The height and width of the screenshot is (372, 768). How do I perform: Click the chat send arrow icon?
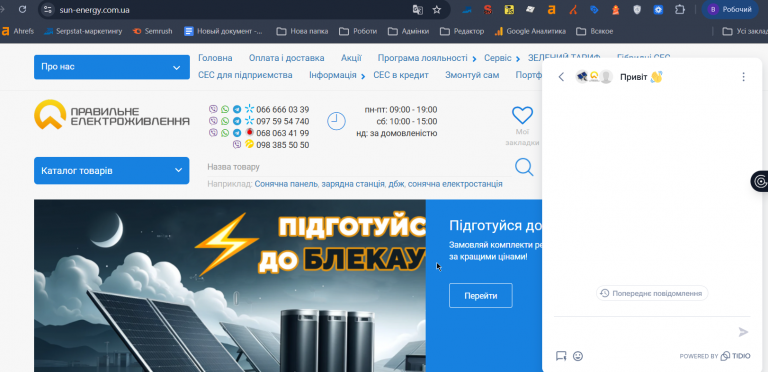[x=744, y=332]
